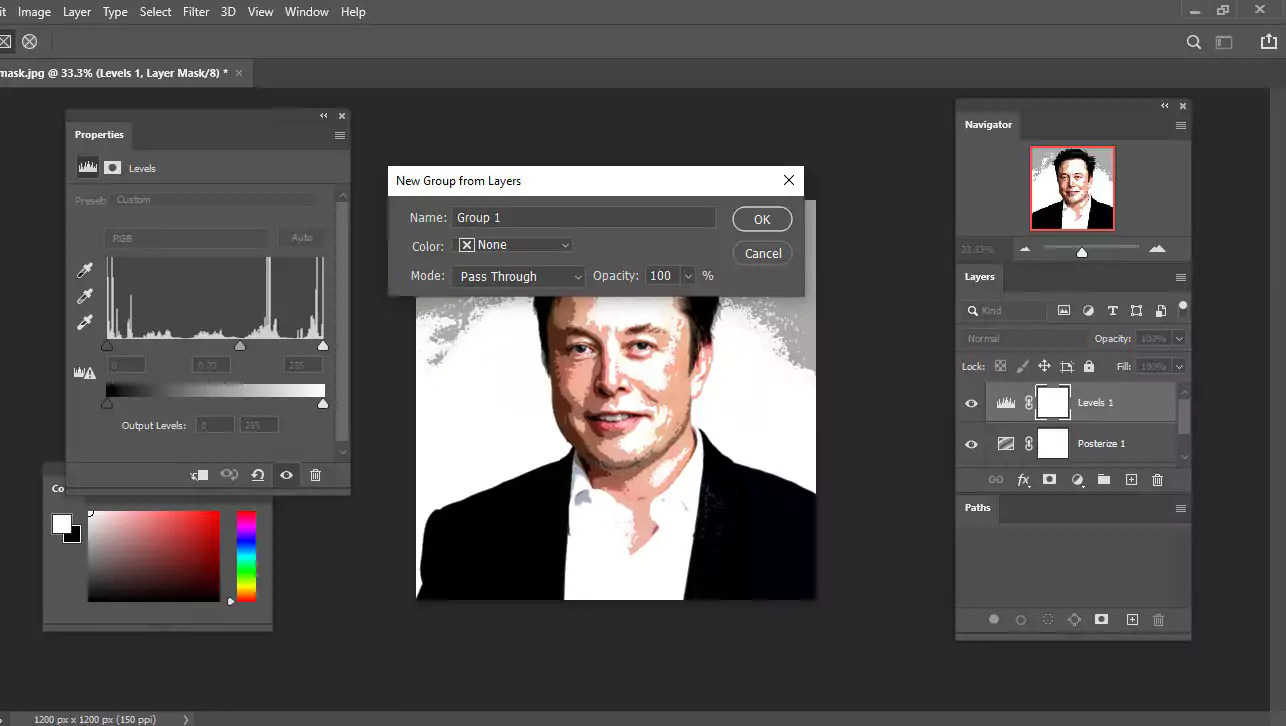Click the view previous state icon
The image size is (1286, 726).
tap(229, 475)
